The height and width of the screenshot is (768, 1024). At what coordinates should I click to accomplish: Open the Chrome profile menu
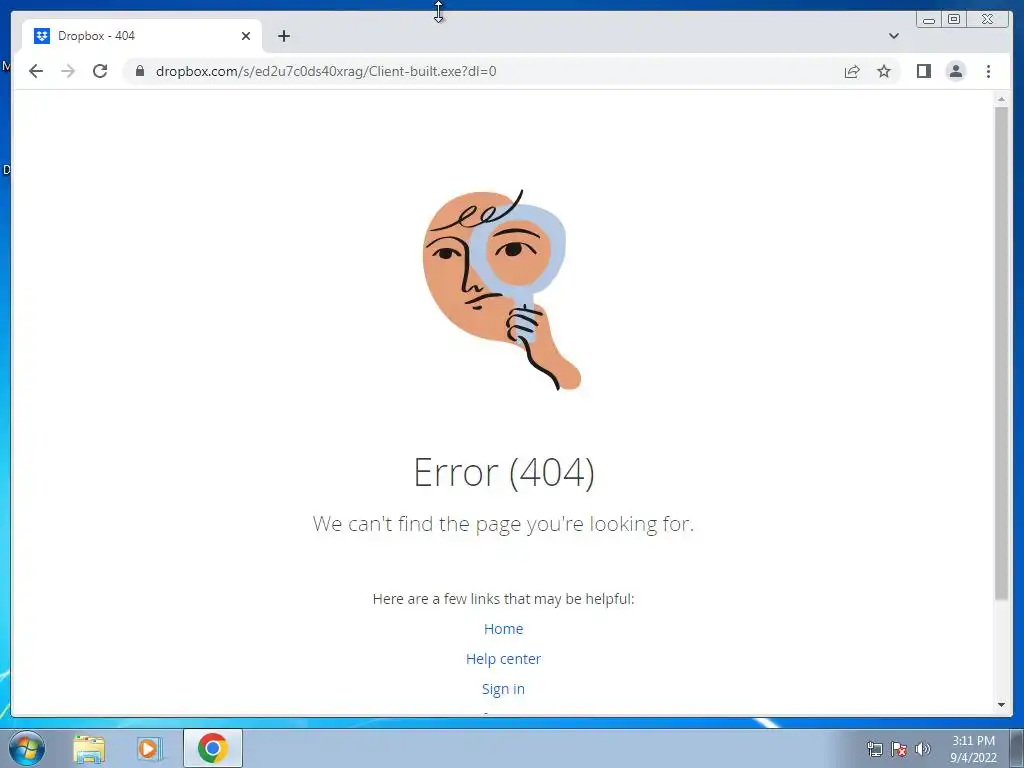(955, 71)
